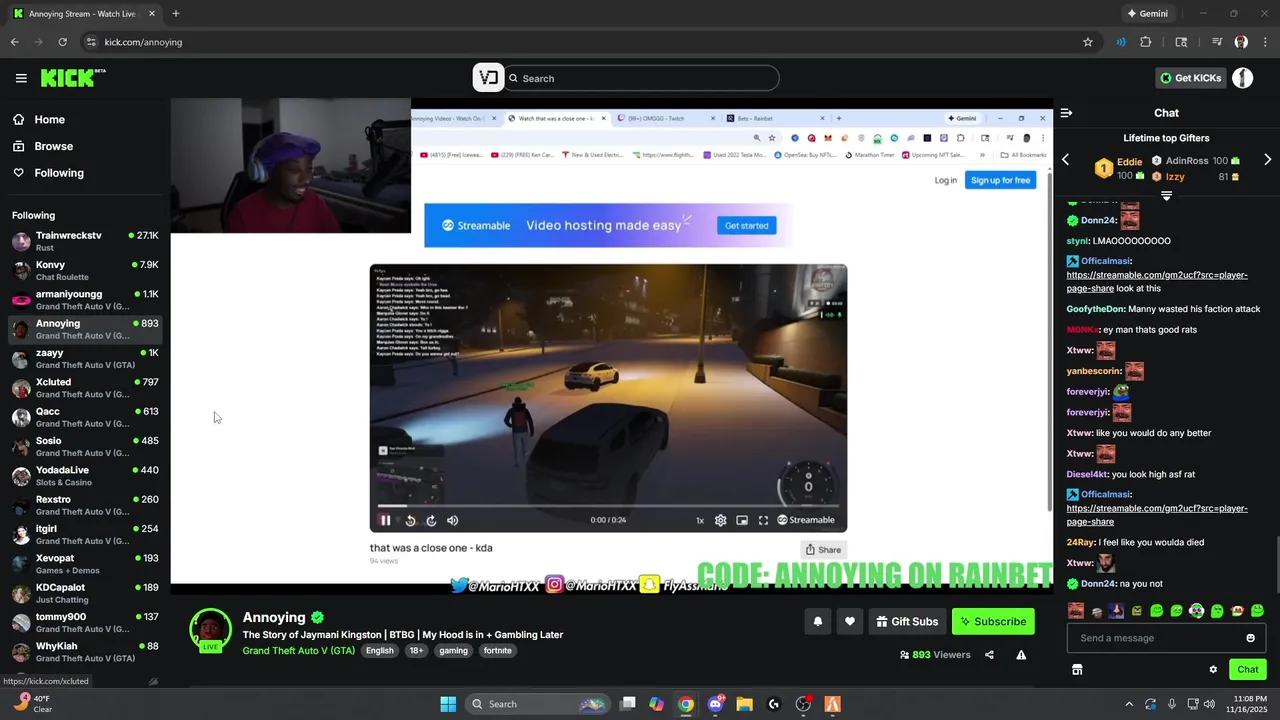Click the Share button under video
Image resolution: width=1280 pixels, height=720 pixels.
[823, 549]
